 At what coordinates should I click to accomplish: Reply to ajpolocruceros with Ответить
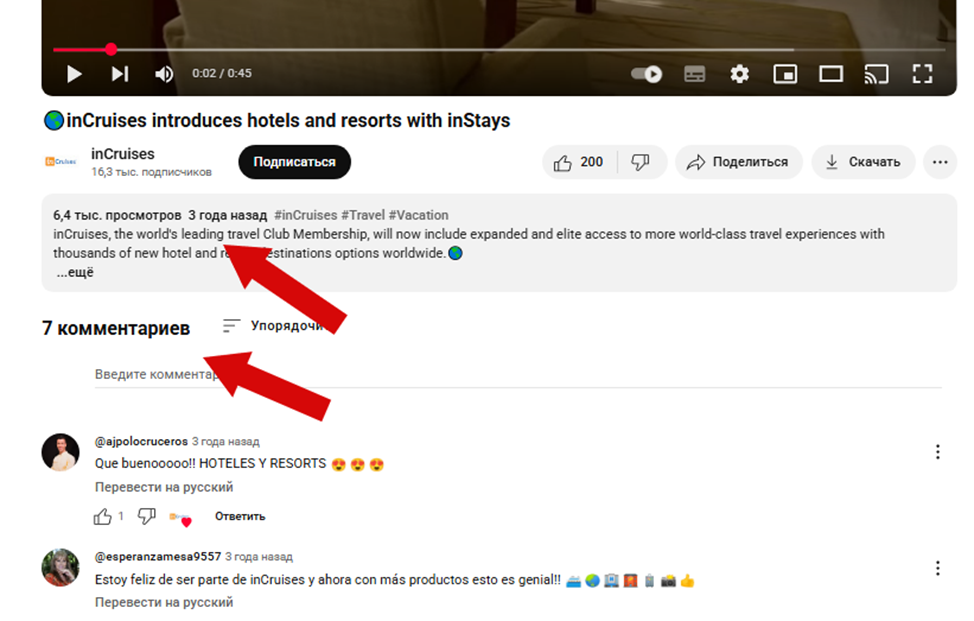[x=240, y=516]
